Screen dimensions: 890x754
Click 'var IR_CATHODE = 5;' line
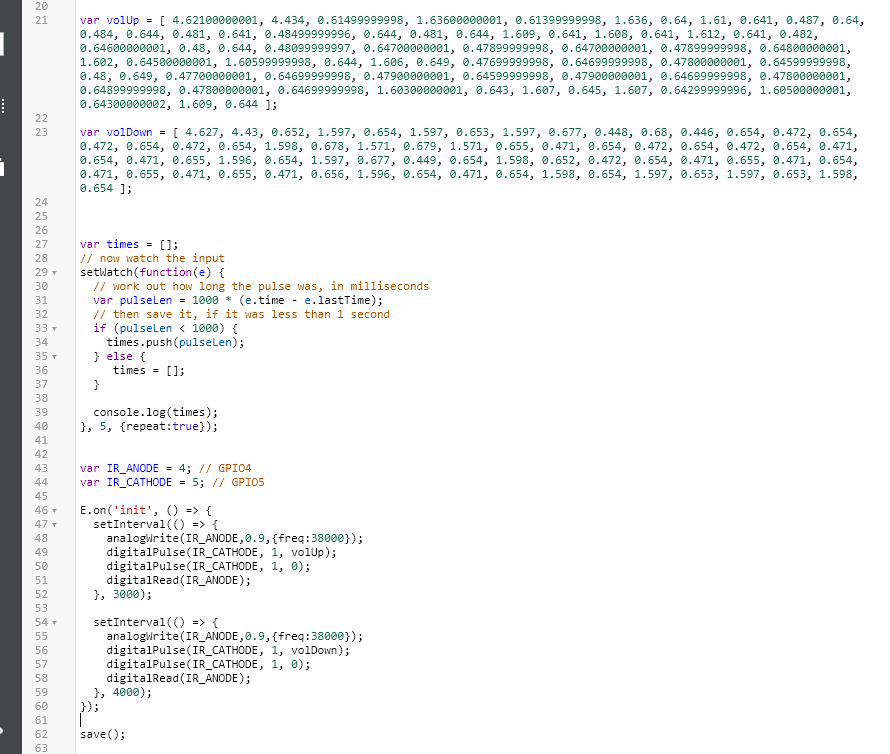(x=142, y=483)
